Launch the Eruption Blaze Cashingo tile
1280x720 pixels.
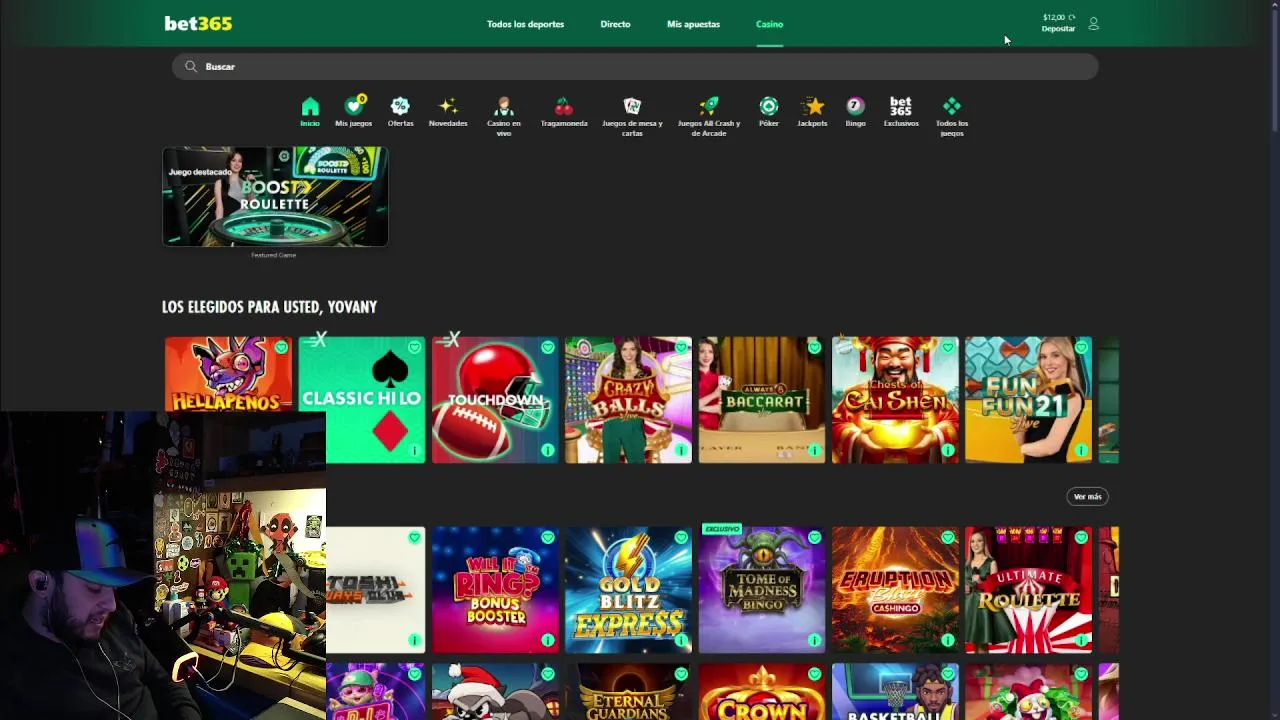[895, 590]
